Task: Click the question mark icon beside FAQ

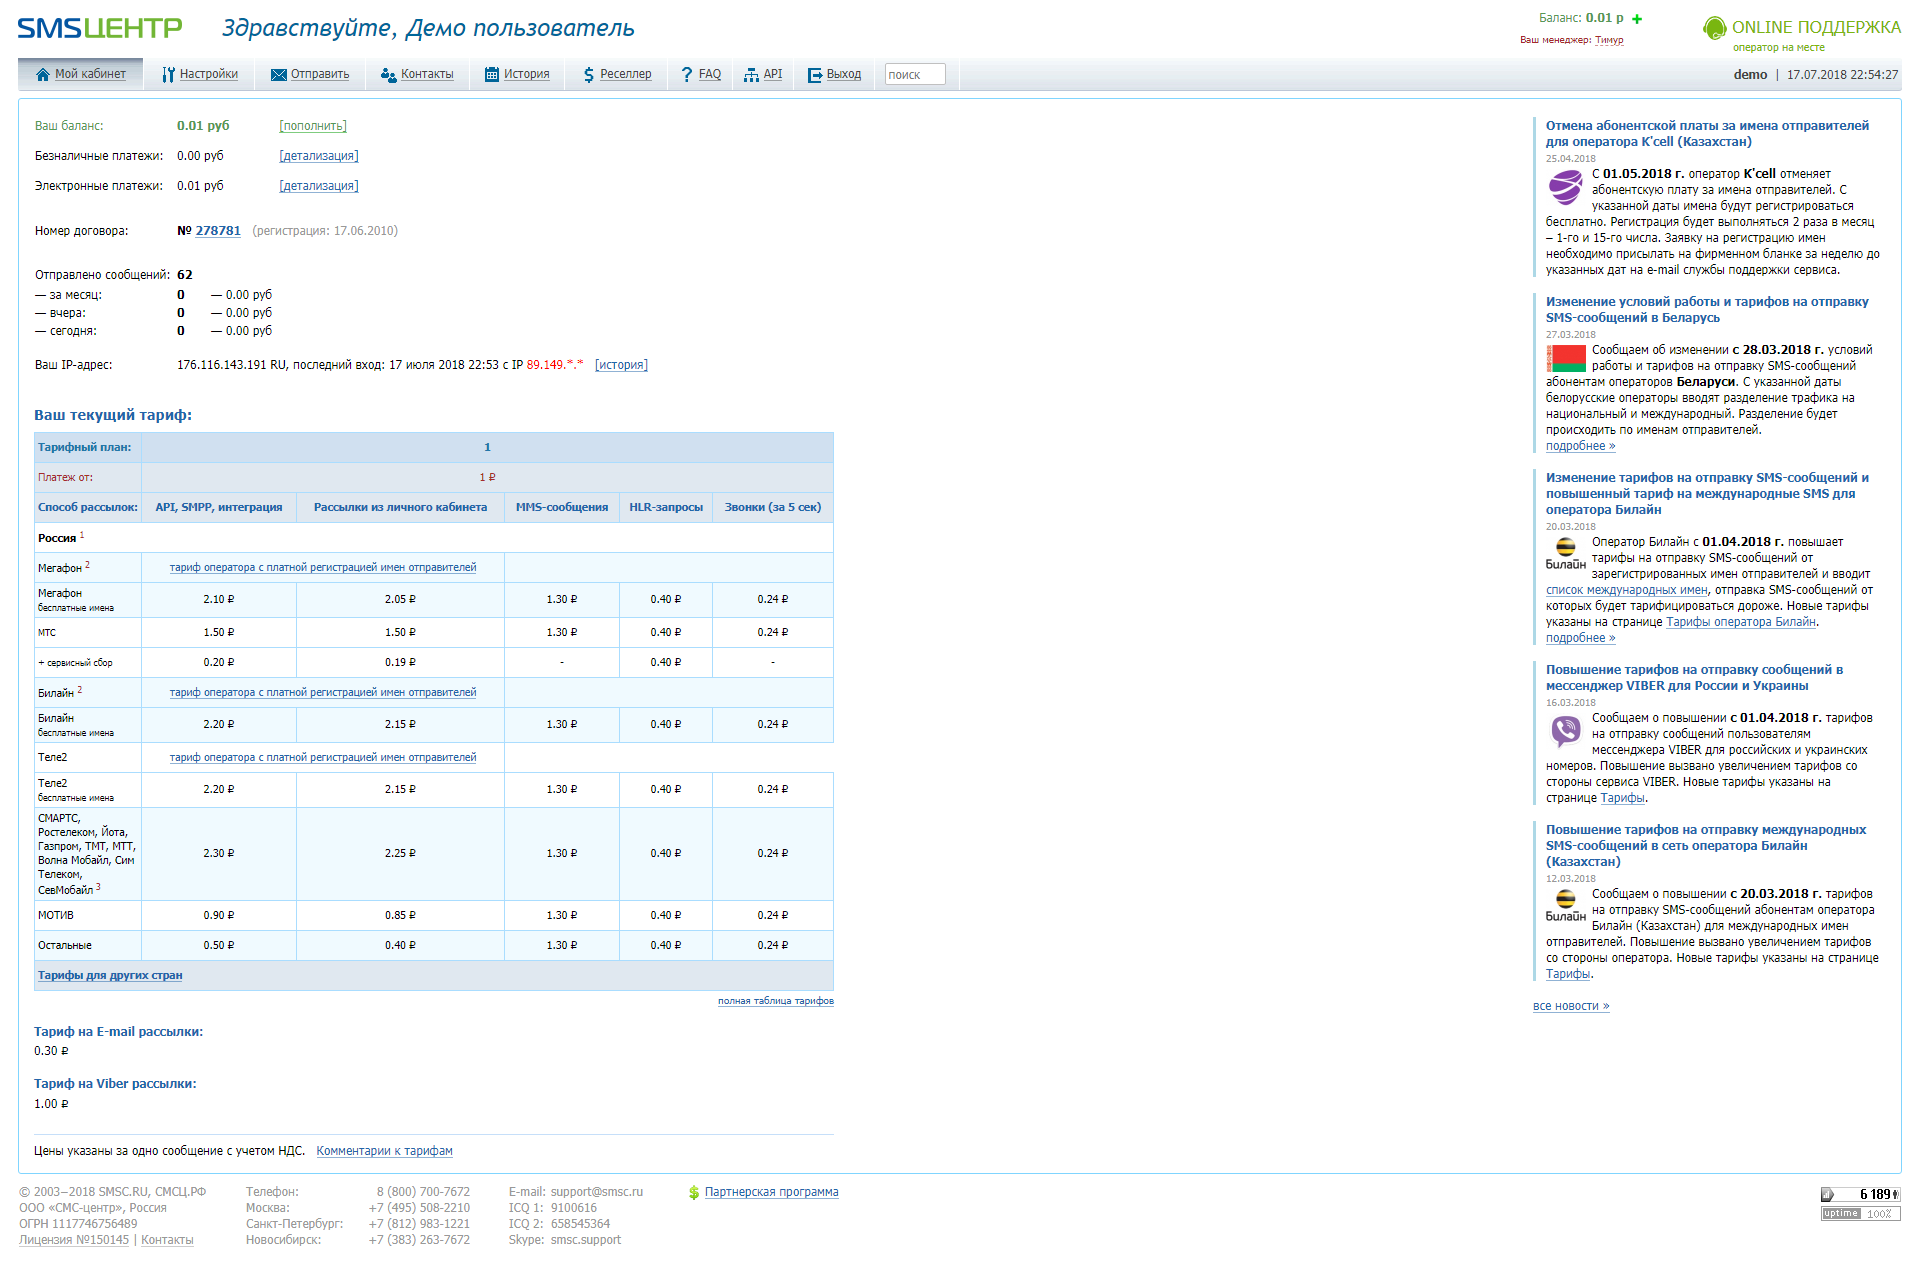Action: pos(687,75)
